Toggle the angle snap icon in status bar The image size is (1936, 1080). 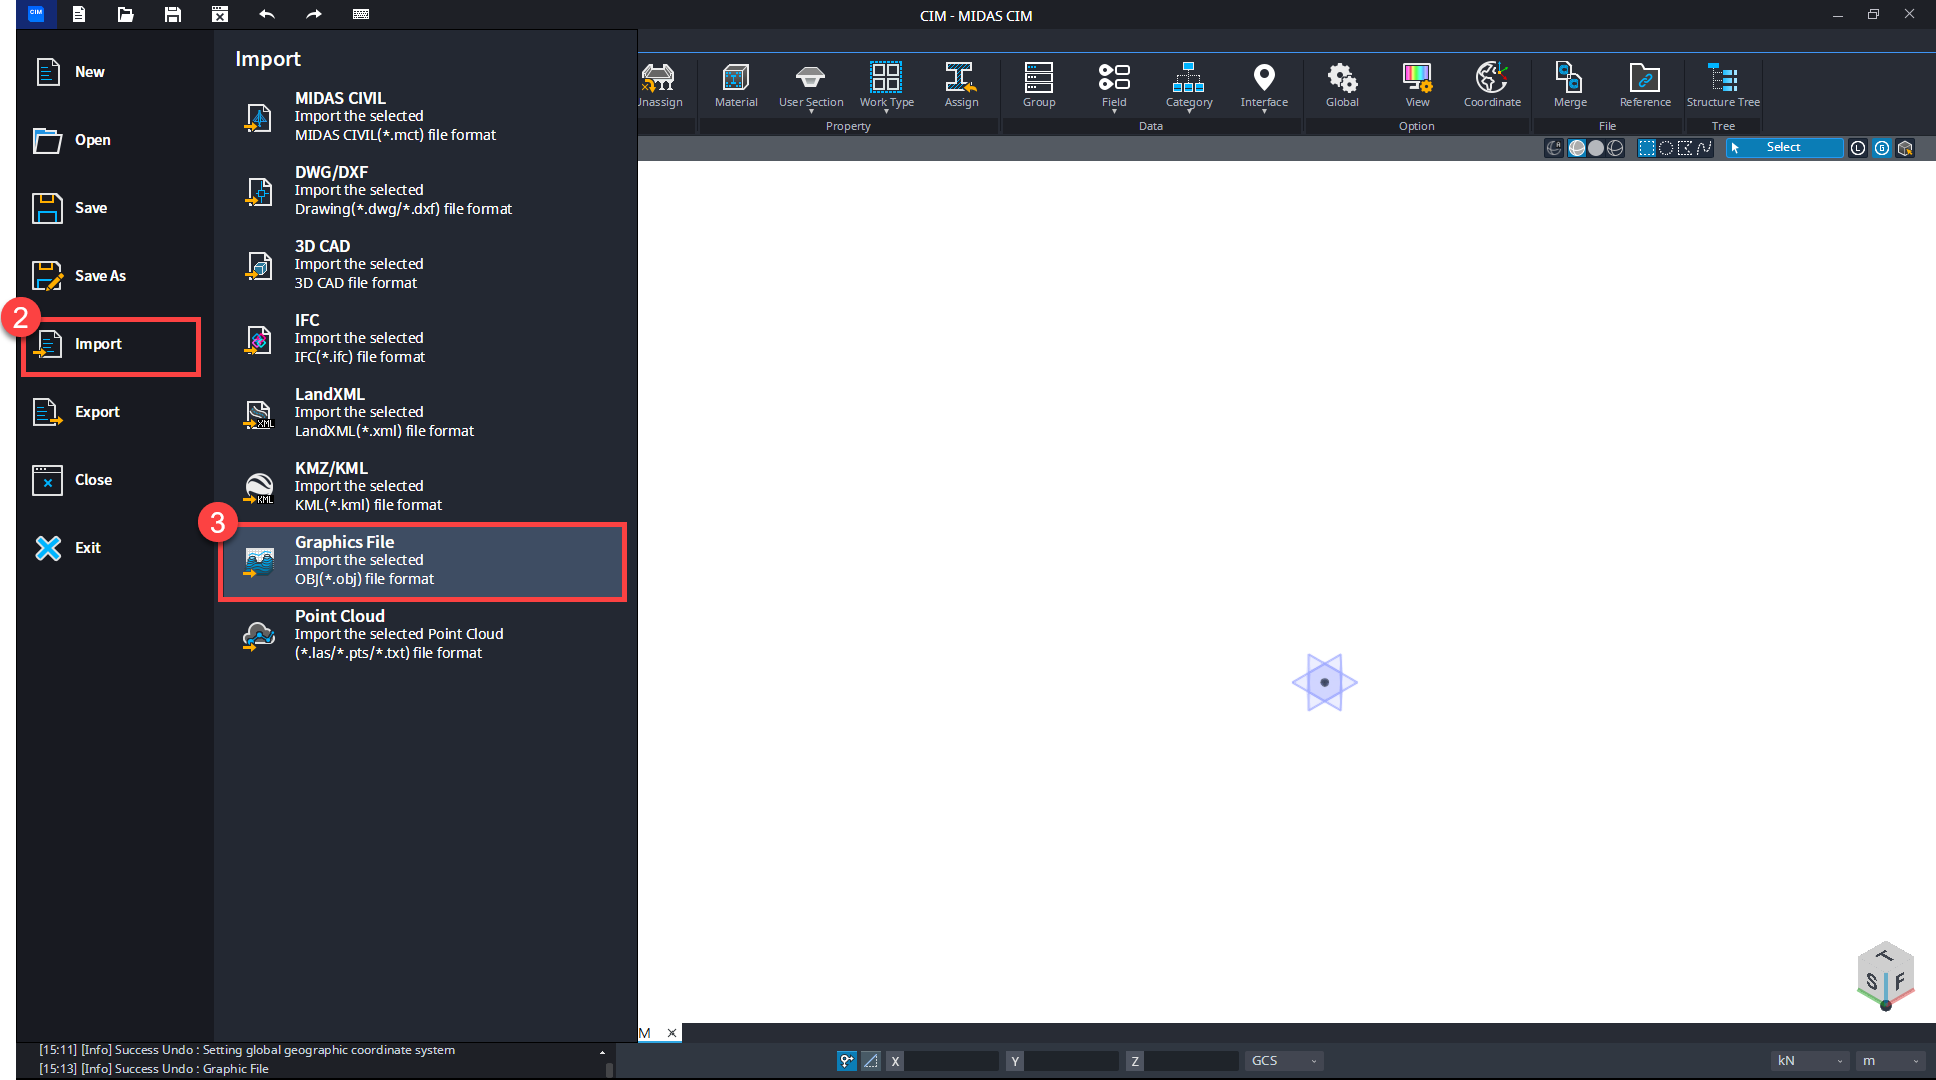tap(871, 1061)
